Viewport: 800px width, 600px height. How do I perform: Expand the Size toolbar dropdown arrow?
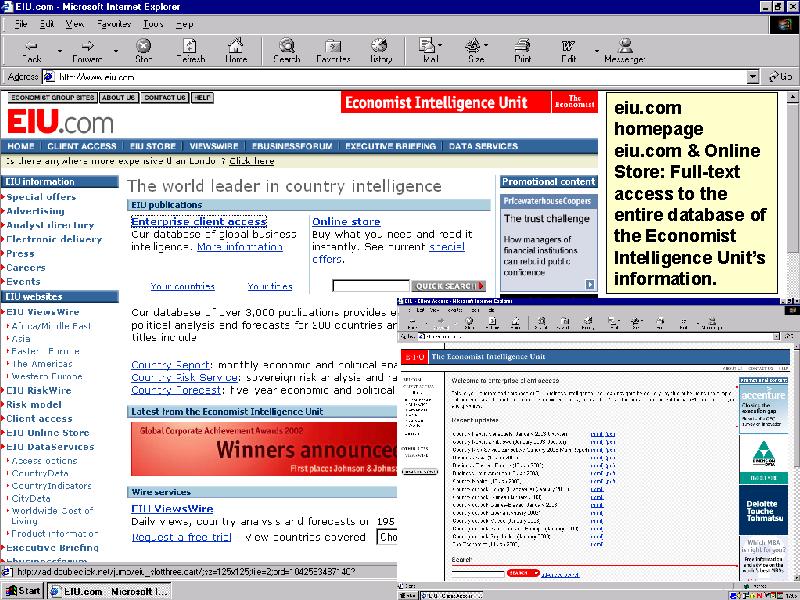pos(486,45)
